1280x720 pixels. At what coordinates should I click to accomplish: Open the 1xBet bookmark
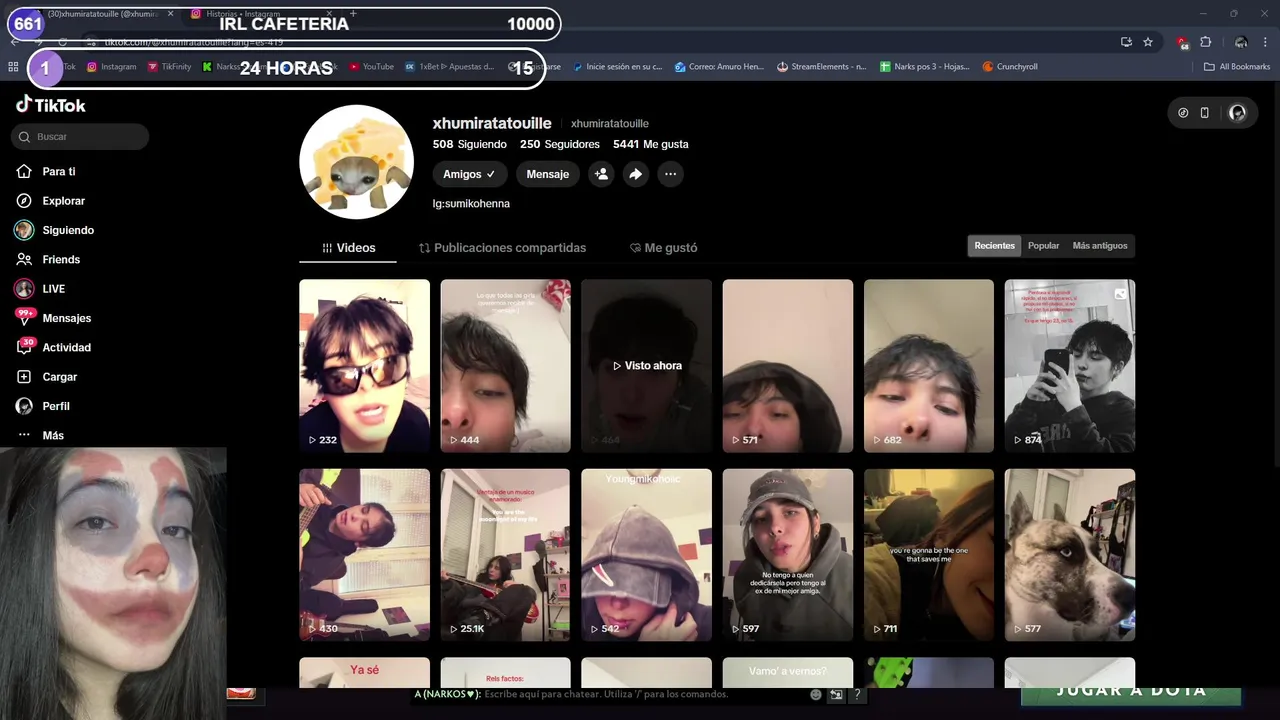450,67
